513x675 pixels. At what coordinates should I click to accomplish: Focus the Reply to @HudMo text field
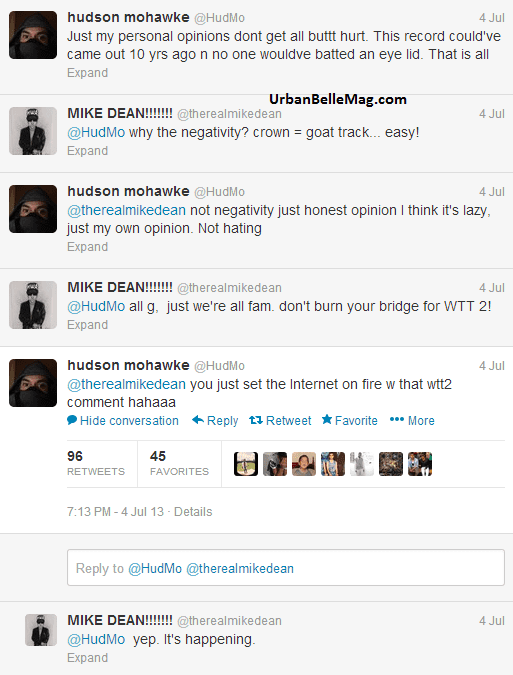point(286,568)
